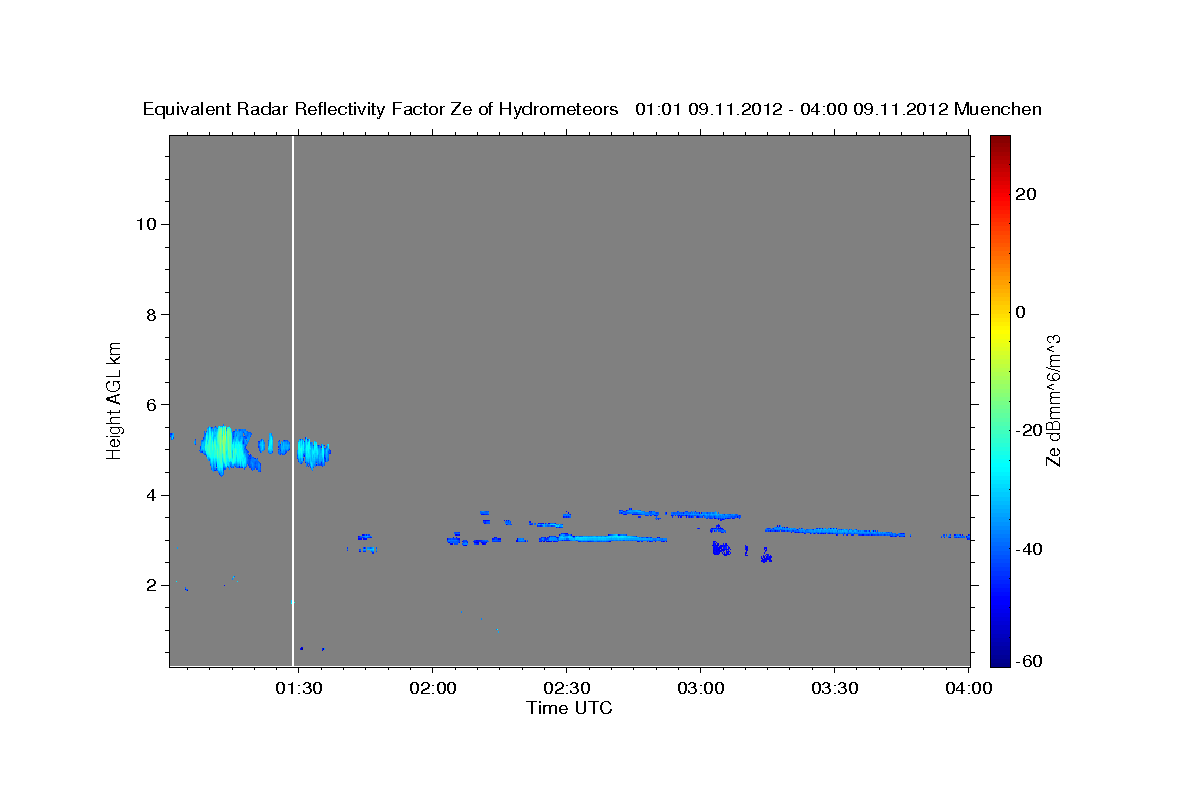Click the large cloud echo at 5 km
1200x800 pixels.
[x=231, y=449]
